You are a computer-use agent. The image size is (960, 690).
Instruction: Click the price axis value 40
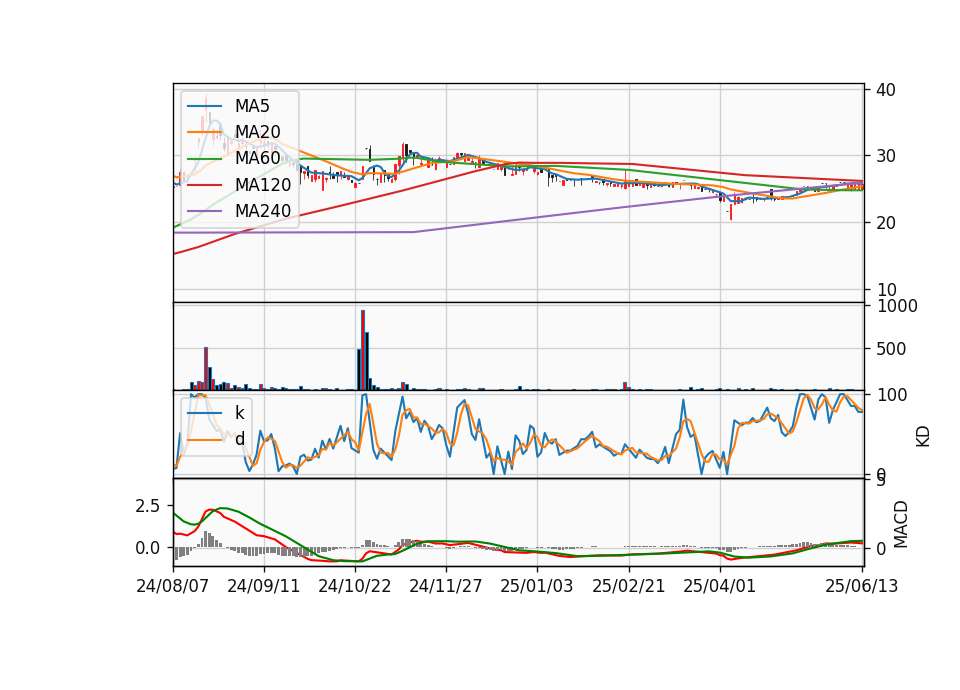pyautogui.click(x=886, y=89)
